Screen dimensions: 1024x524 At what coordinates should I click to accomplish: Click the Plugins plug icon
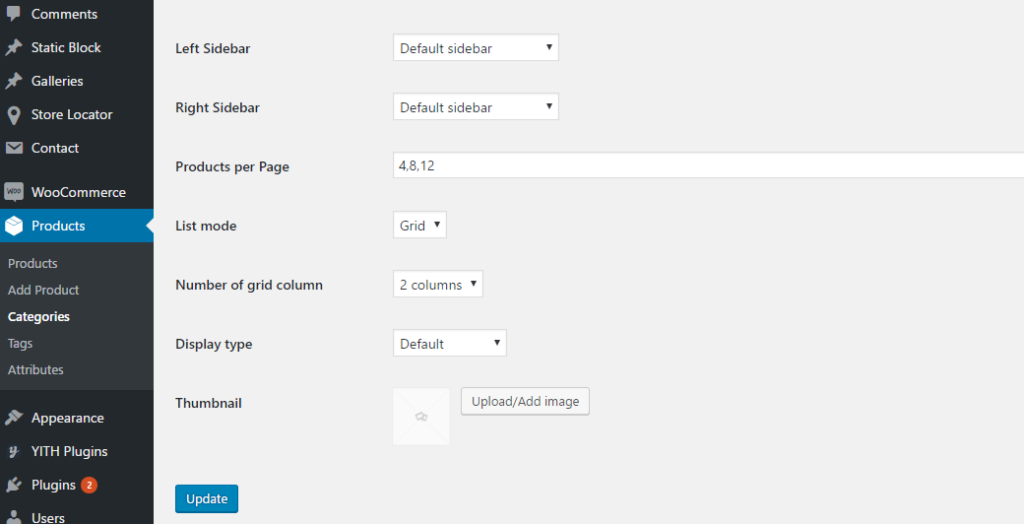coord(13,485)
